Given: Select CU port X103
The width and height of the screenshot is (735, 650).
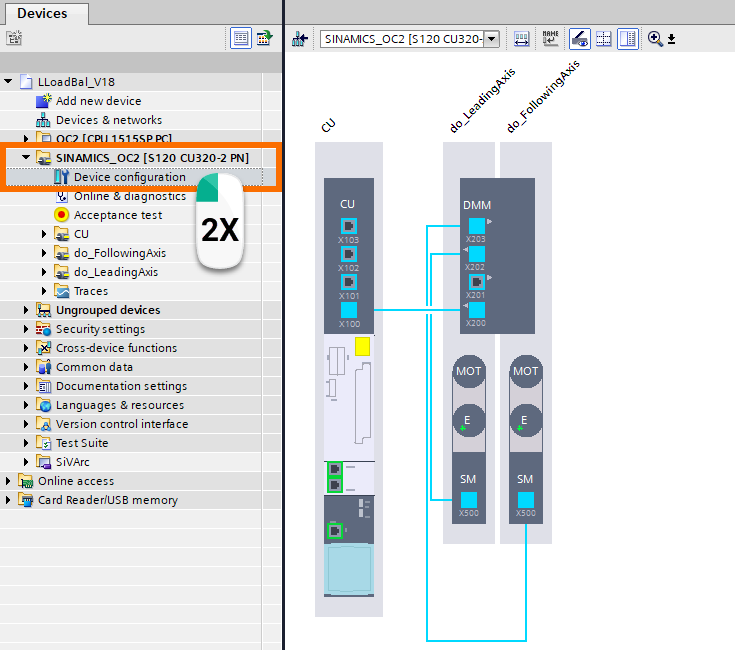Looking at the screenshot, I should click(x=348, y=226).
